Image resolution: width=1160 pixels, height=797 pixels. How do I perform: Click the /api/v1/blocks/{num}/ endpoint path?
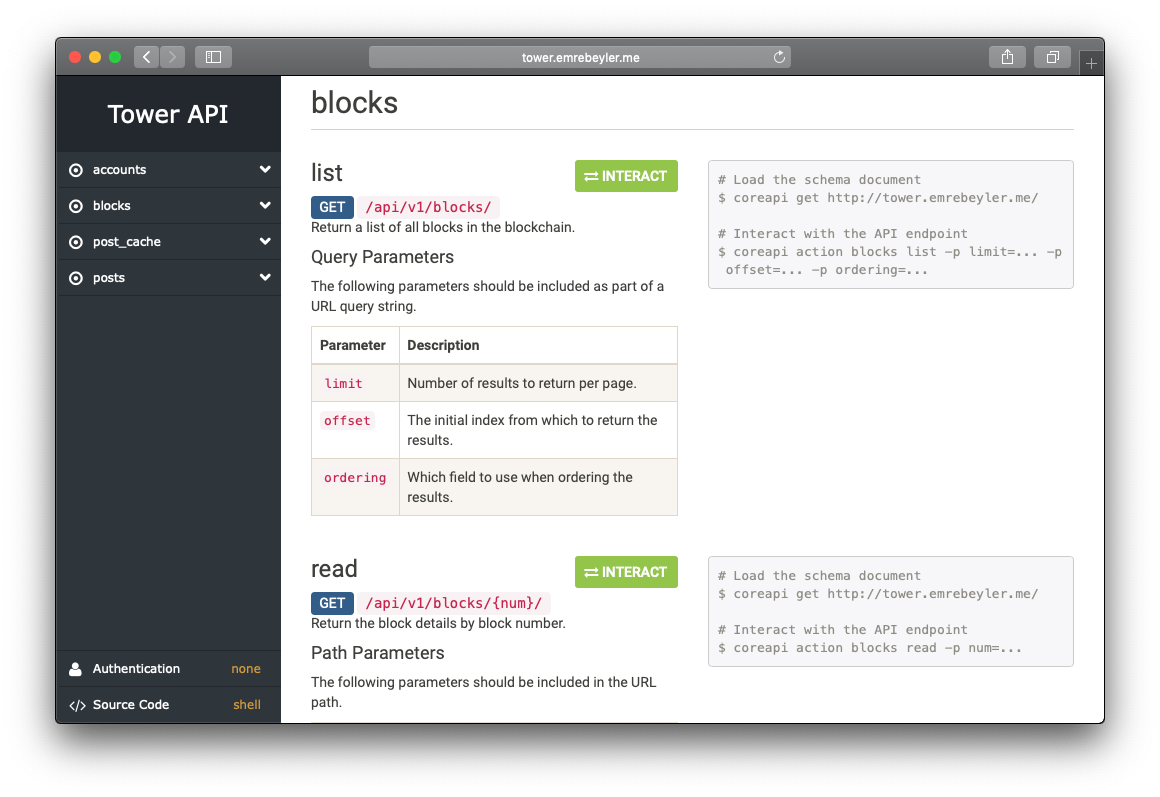click(x=453, y=603)
